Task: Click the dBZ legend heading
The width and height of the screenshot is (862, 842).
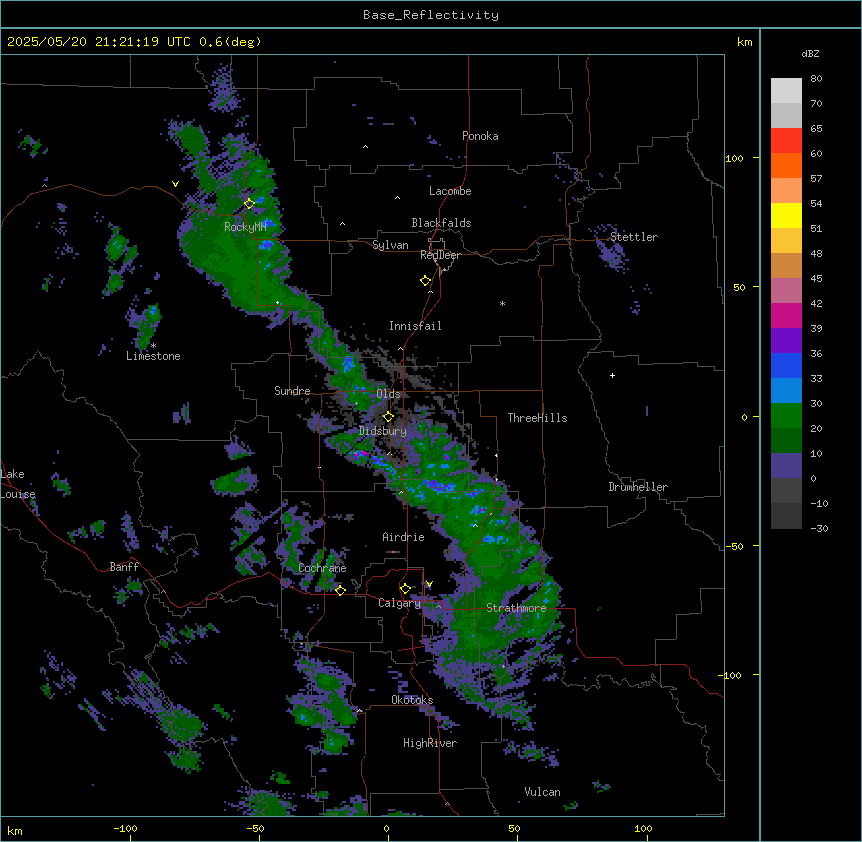Action: click(810, 54)
